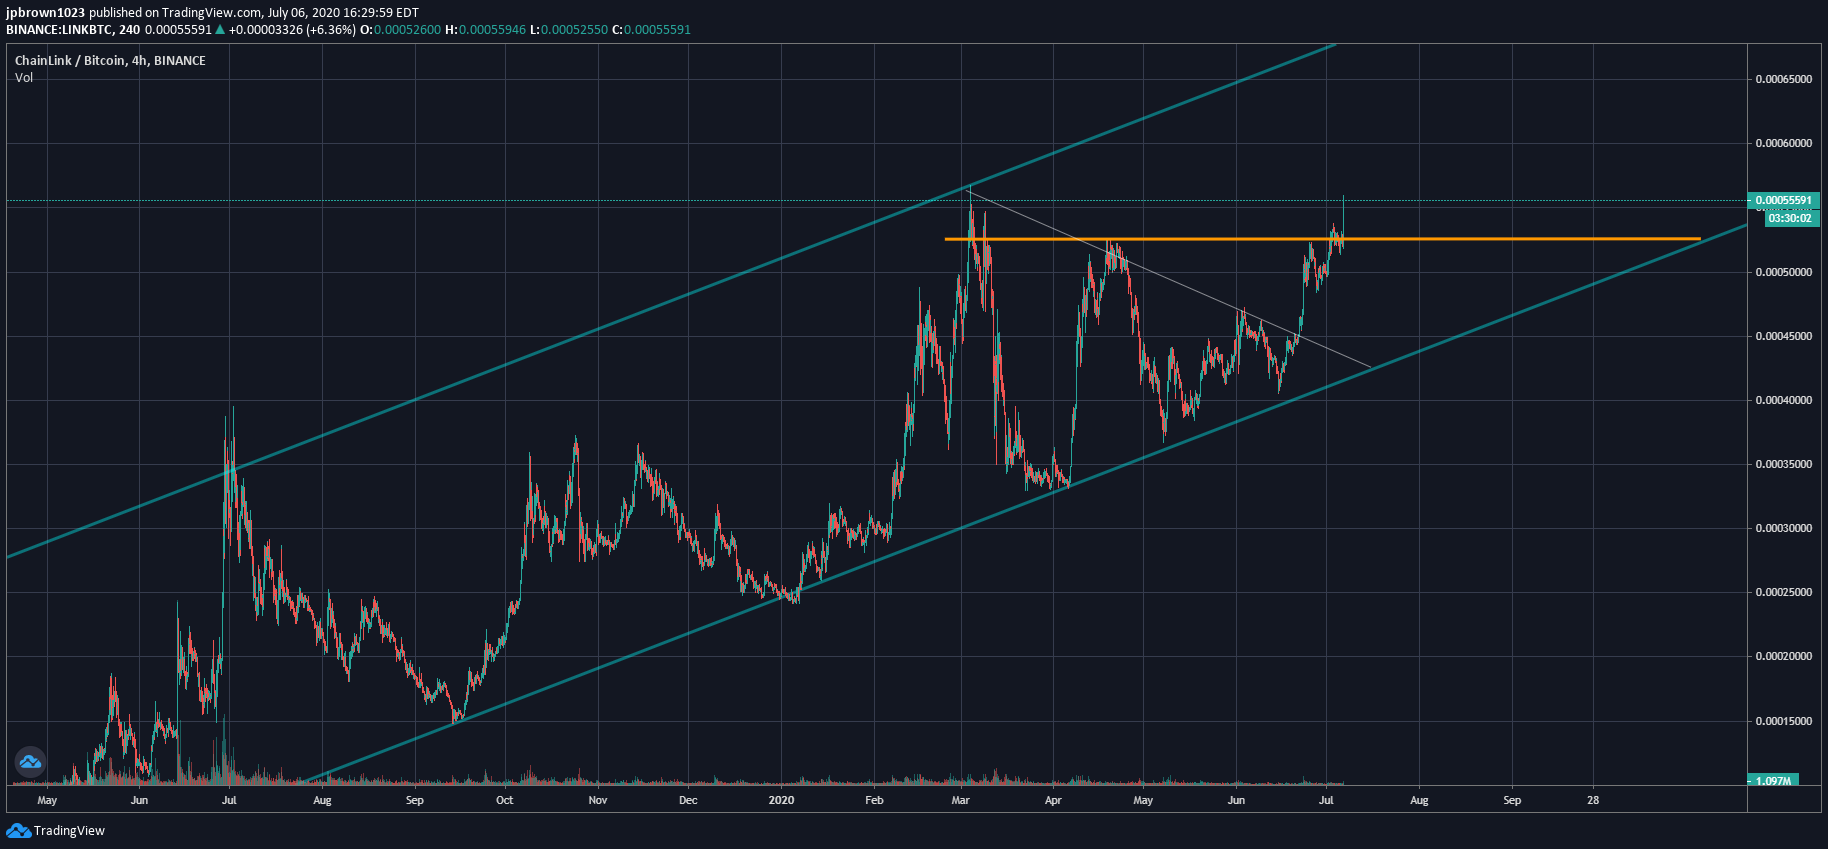Click the TradingView cloud logo at bottom left

[x=18, y=830]
